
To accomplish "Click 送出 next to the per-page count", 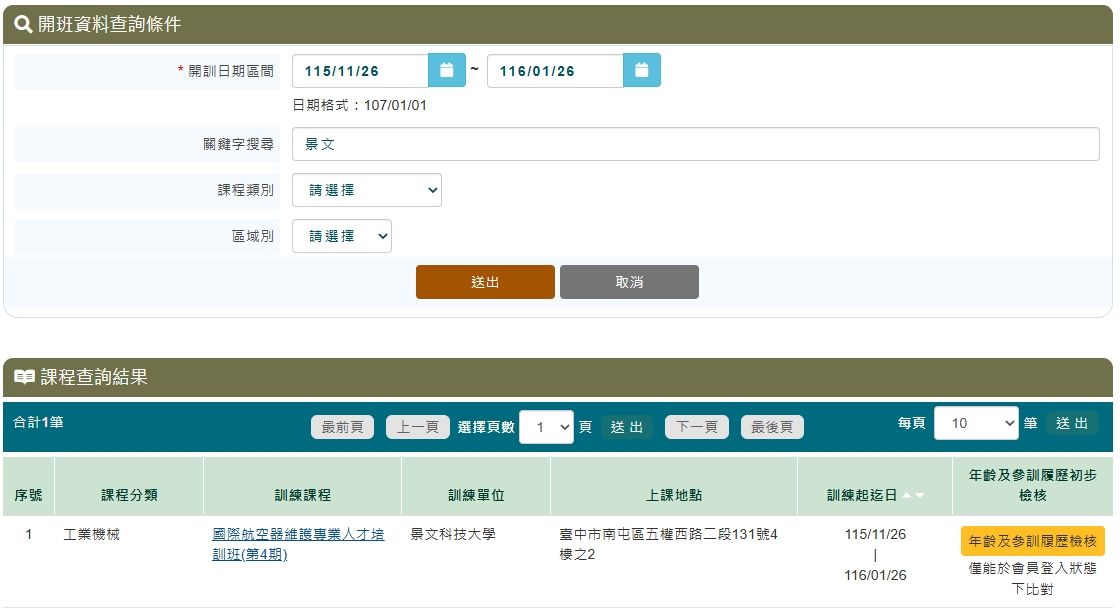I will (1071, 423).
